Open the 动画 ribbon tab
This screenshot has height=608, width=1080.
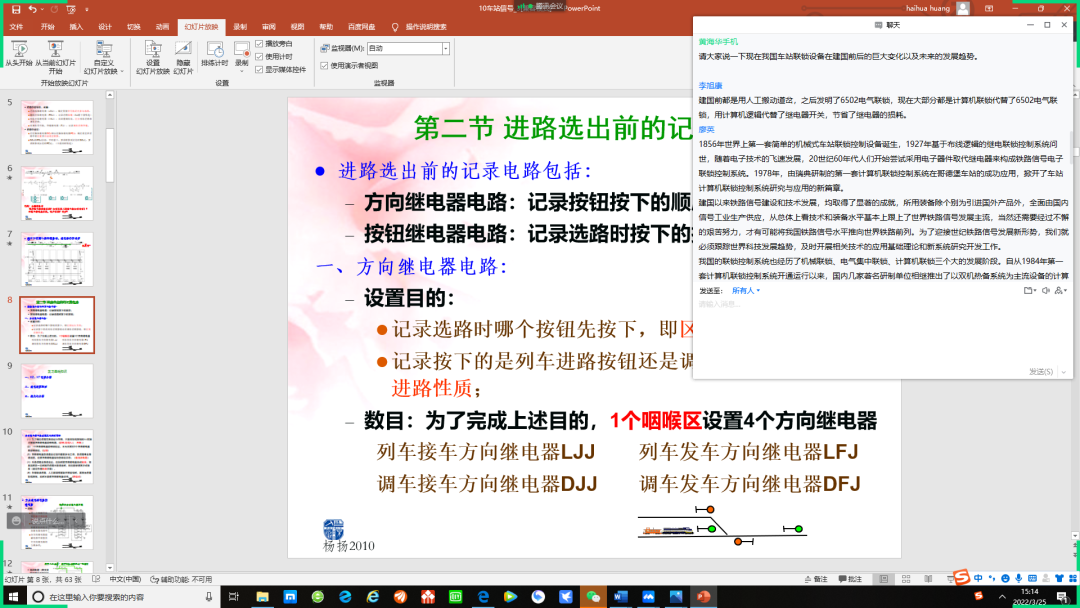click(162, 27)
